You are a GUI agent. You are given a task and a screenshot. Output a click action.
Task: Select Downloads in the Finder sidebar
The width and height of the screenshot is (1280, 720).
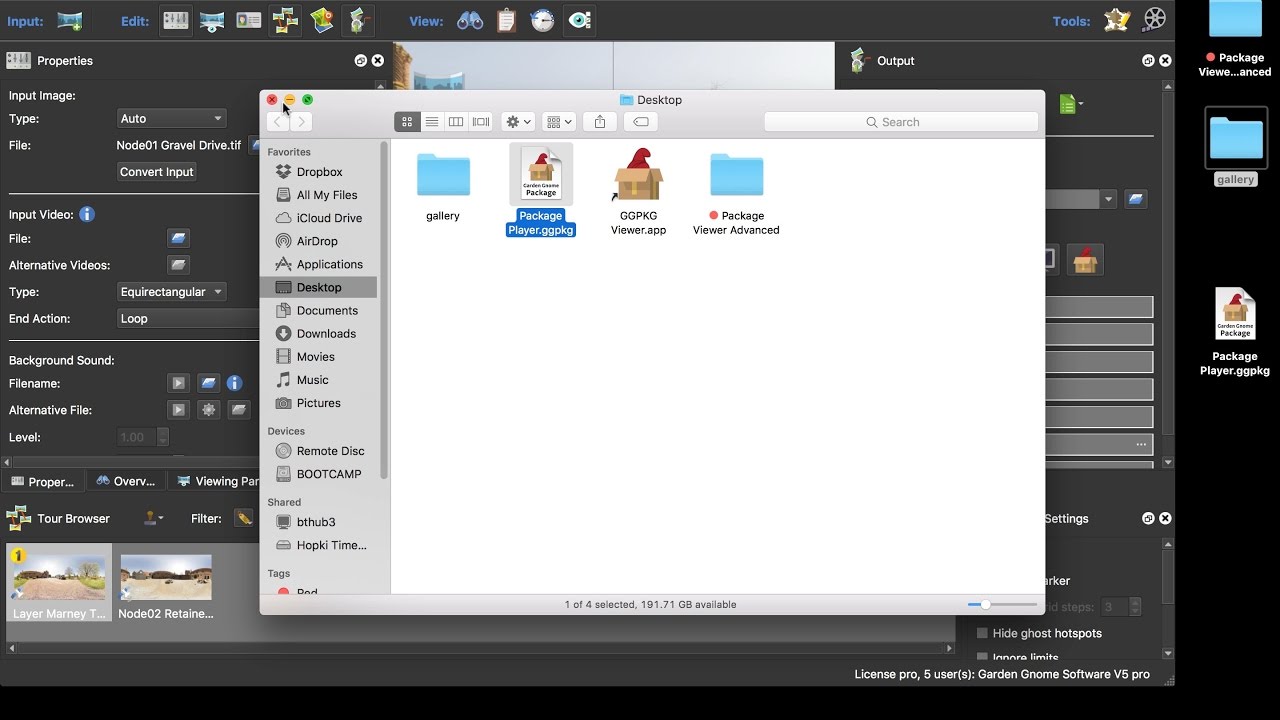326,333
